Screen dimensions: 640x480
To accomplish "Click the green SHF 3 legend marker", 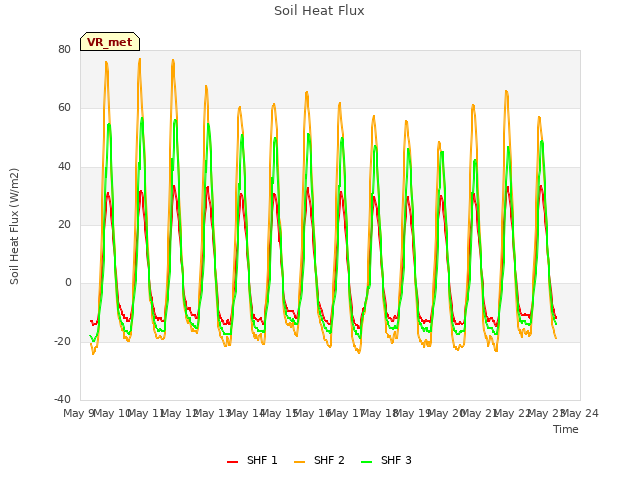I will tap(367, 462).
